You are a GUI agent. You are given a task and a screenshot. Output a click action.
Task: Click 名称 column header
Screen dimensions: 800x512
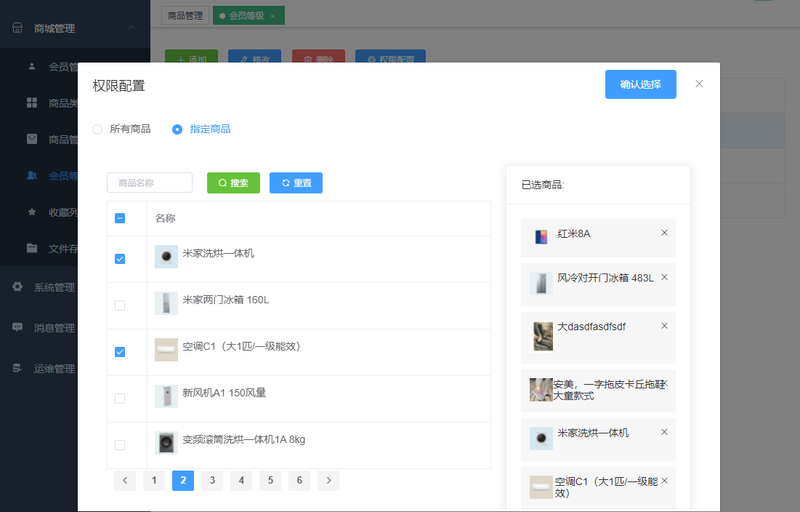165,218
